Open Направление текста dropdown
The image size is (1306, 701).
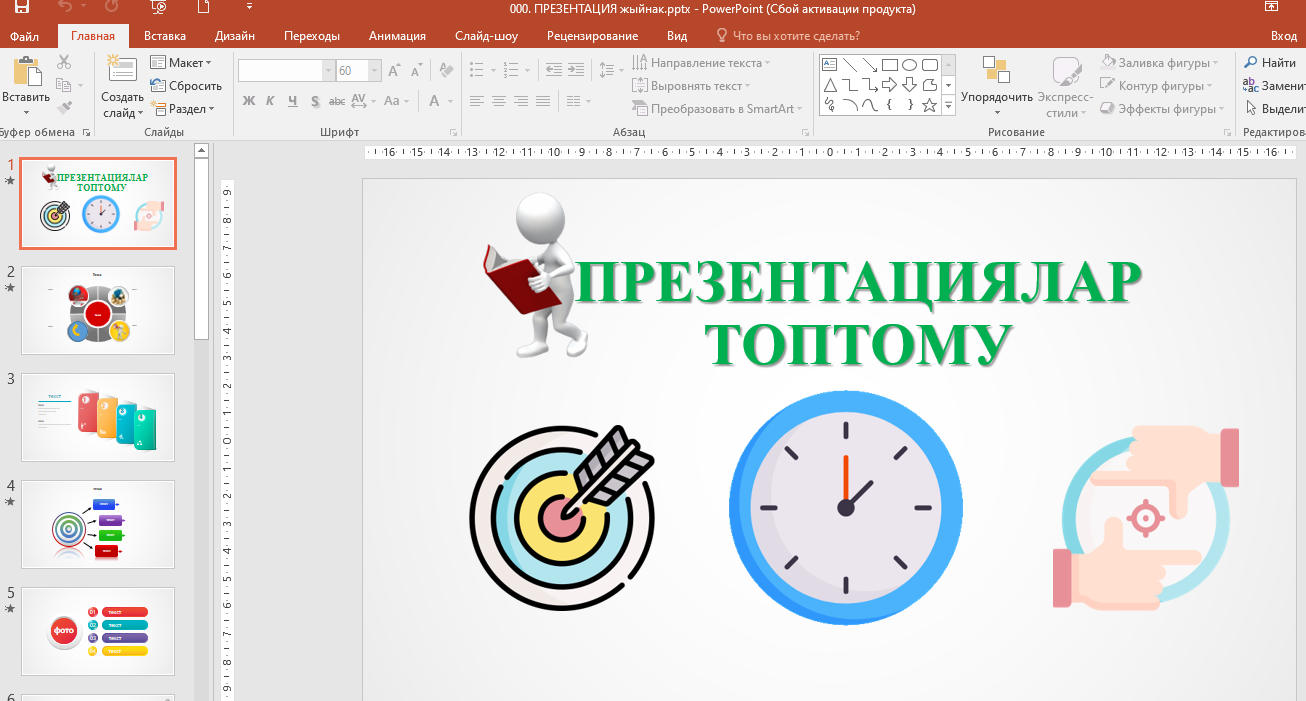pyautogui.click(x=701, y=63)
